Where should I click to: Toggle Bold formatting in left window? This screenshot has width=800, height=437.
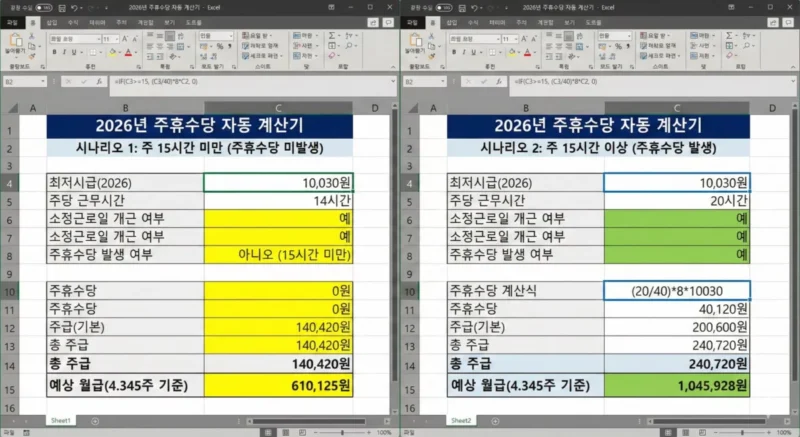pos(55,52)
